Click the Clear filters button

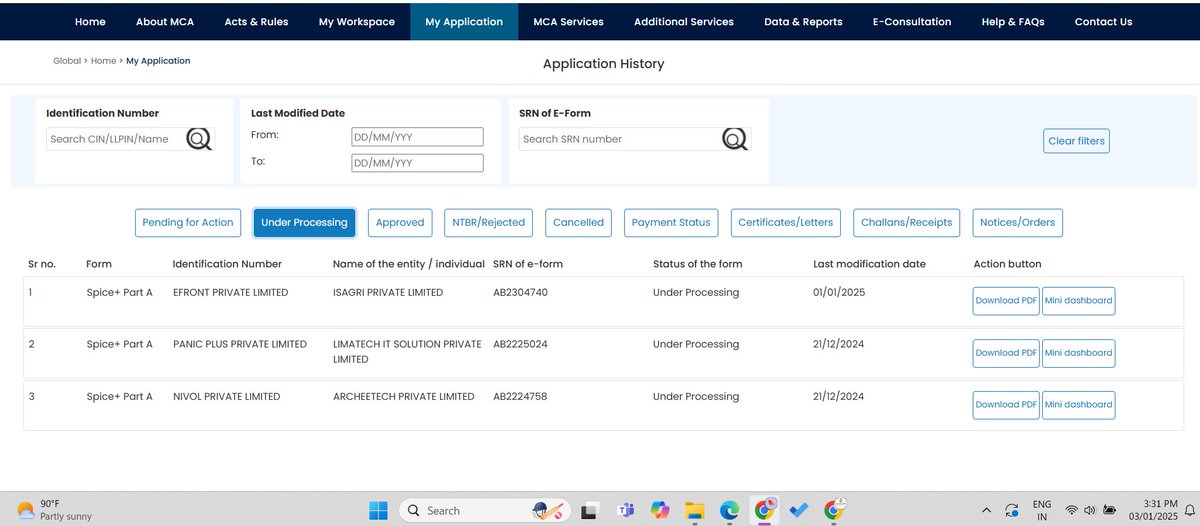[x=1077, y=141]
